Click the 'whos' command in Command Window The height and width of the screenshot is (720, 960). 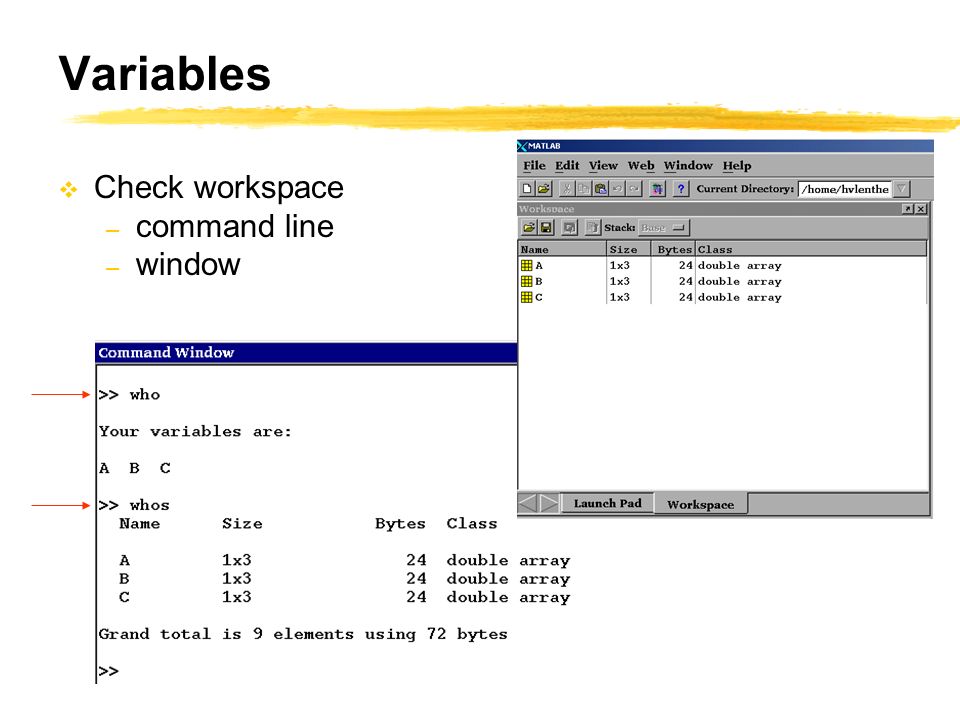pyautogui.click(x=149, y=505)
